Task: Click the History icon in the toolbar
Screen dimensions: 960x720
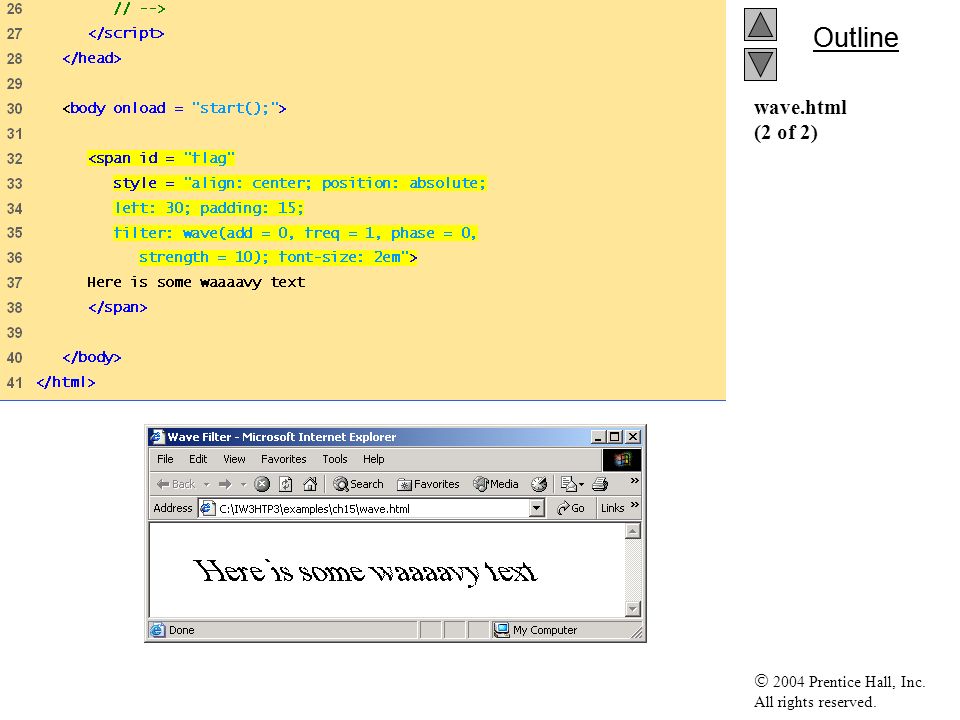Action: 539,484
